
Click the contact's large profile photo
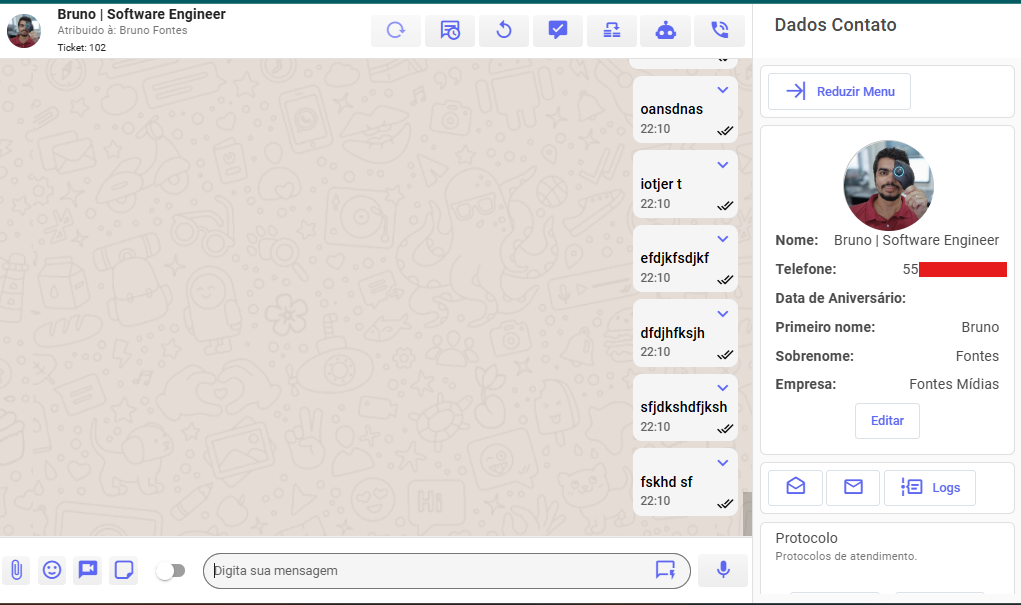point(888,186)
